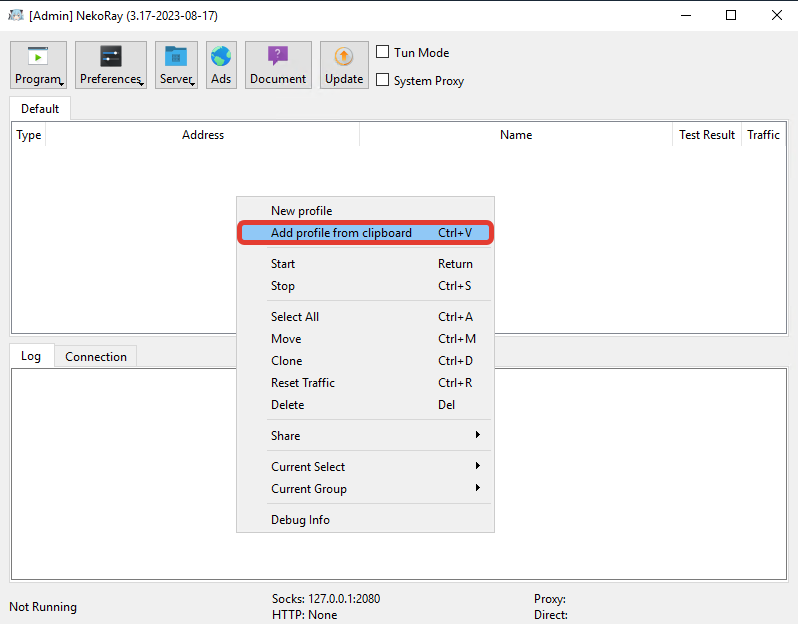Open the Program toolbar menu

(38, 65)
